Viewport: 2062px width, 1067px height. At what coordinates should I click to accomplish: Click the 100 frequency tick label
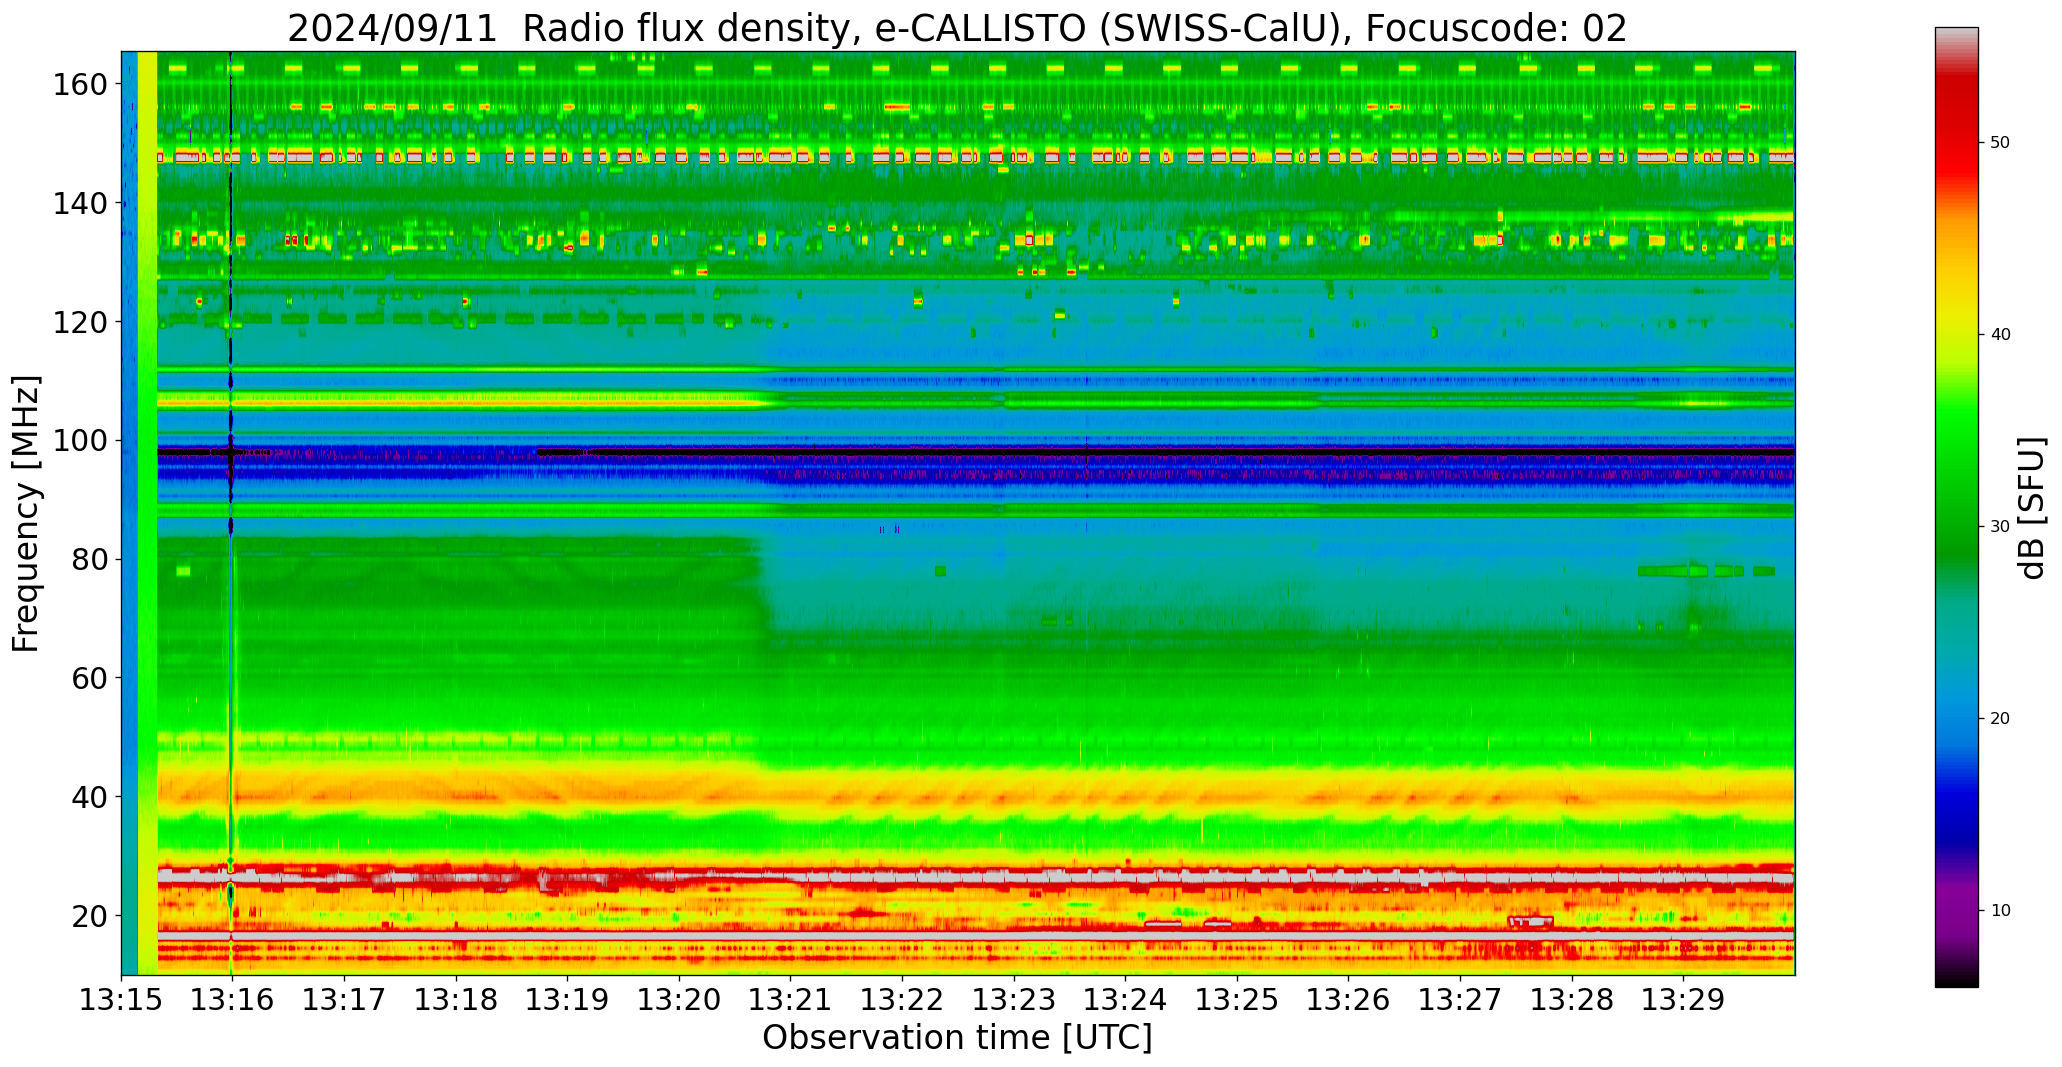(x=79, y=441)
